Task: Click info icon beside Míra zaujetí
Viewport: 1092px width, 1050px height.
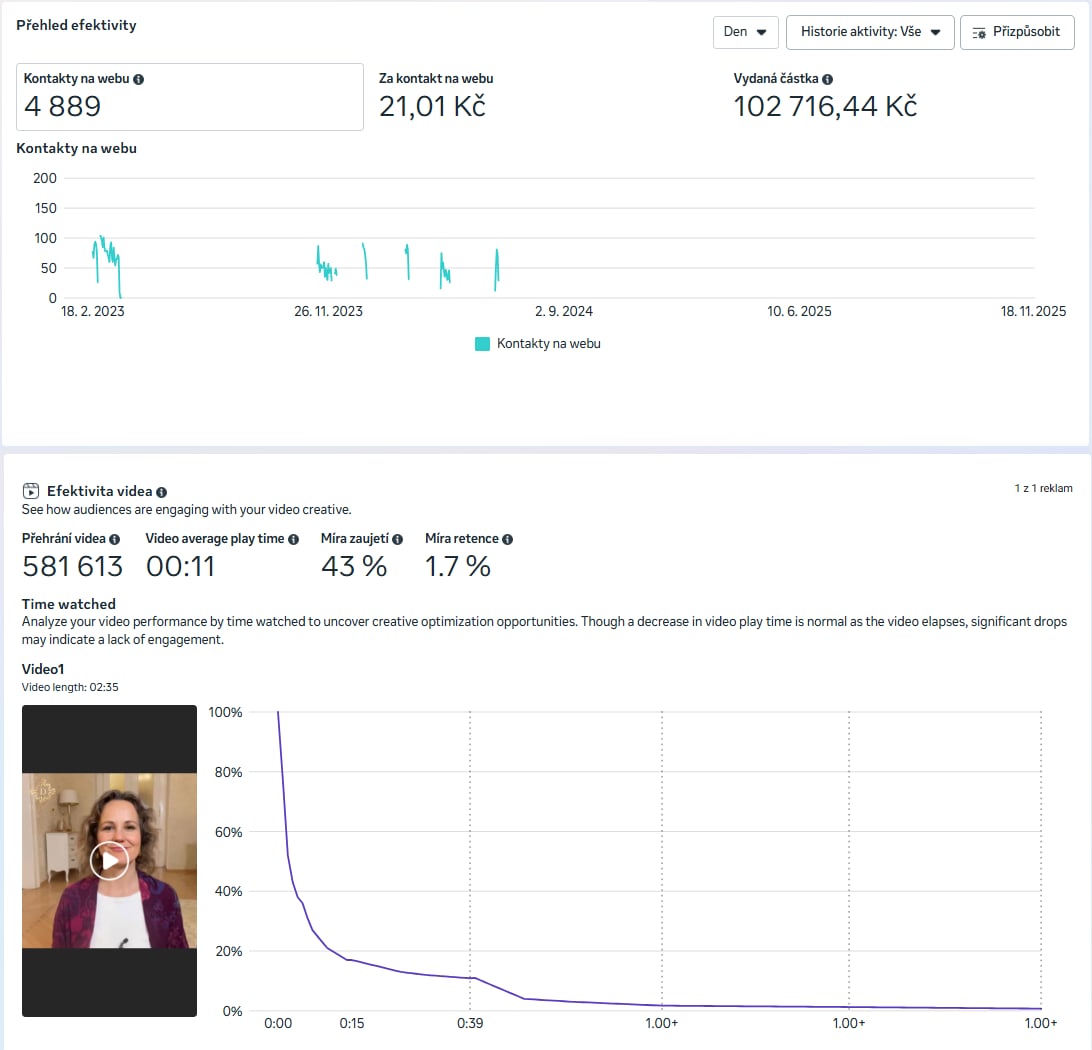Action: (x=398, y=539)
